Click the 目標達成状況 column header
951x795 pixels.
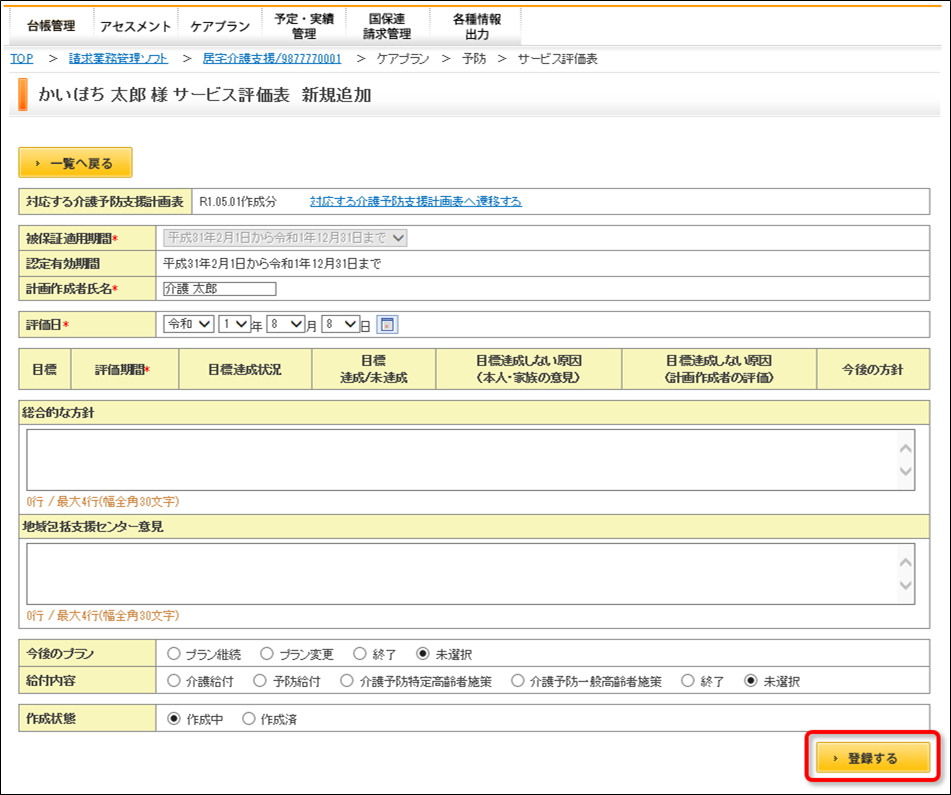[x=245, y=369]
